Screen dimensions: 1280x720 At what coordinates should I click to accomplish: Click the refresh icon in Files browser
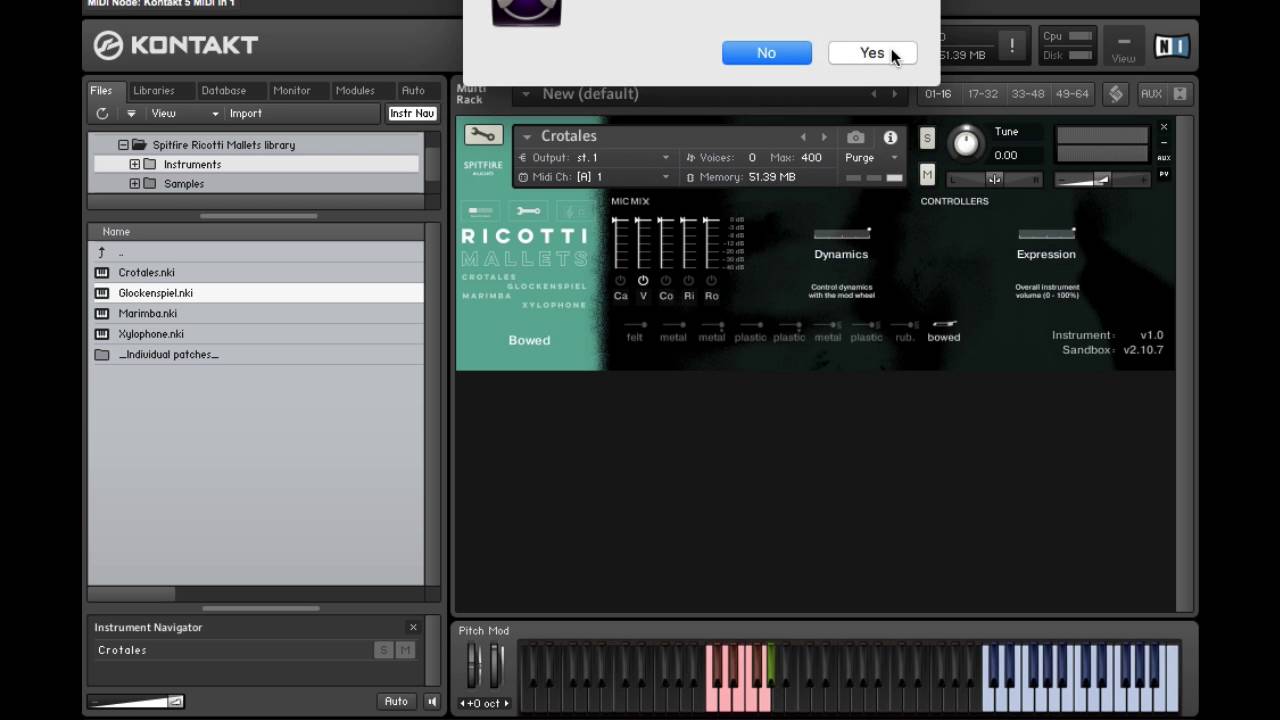[x=102, y=114]
